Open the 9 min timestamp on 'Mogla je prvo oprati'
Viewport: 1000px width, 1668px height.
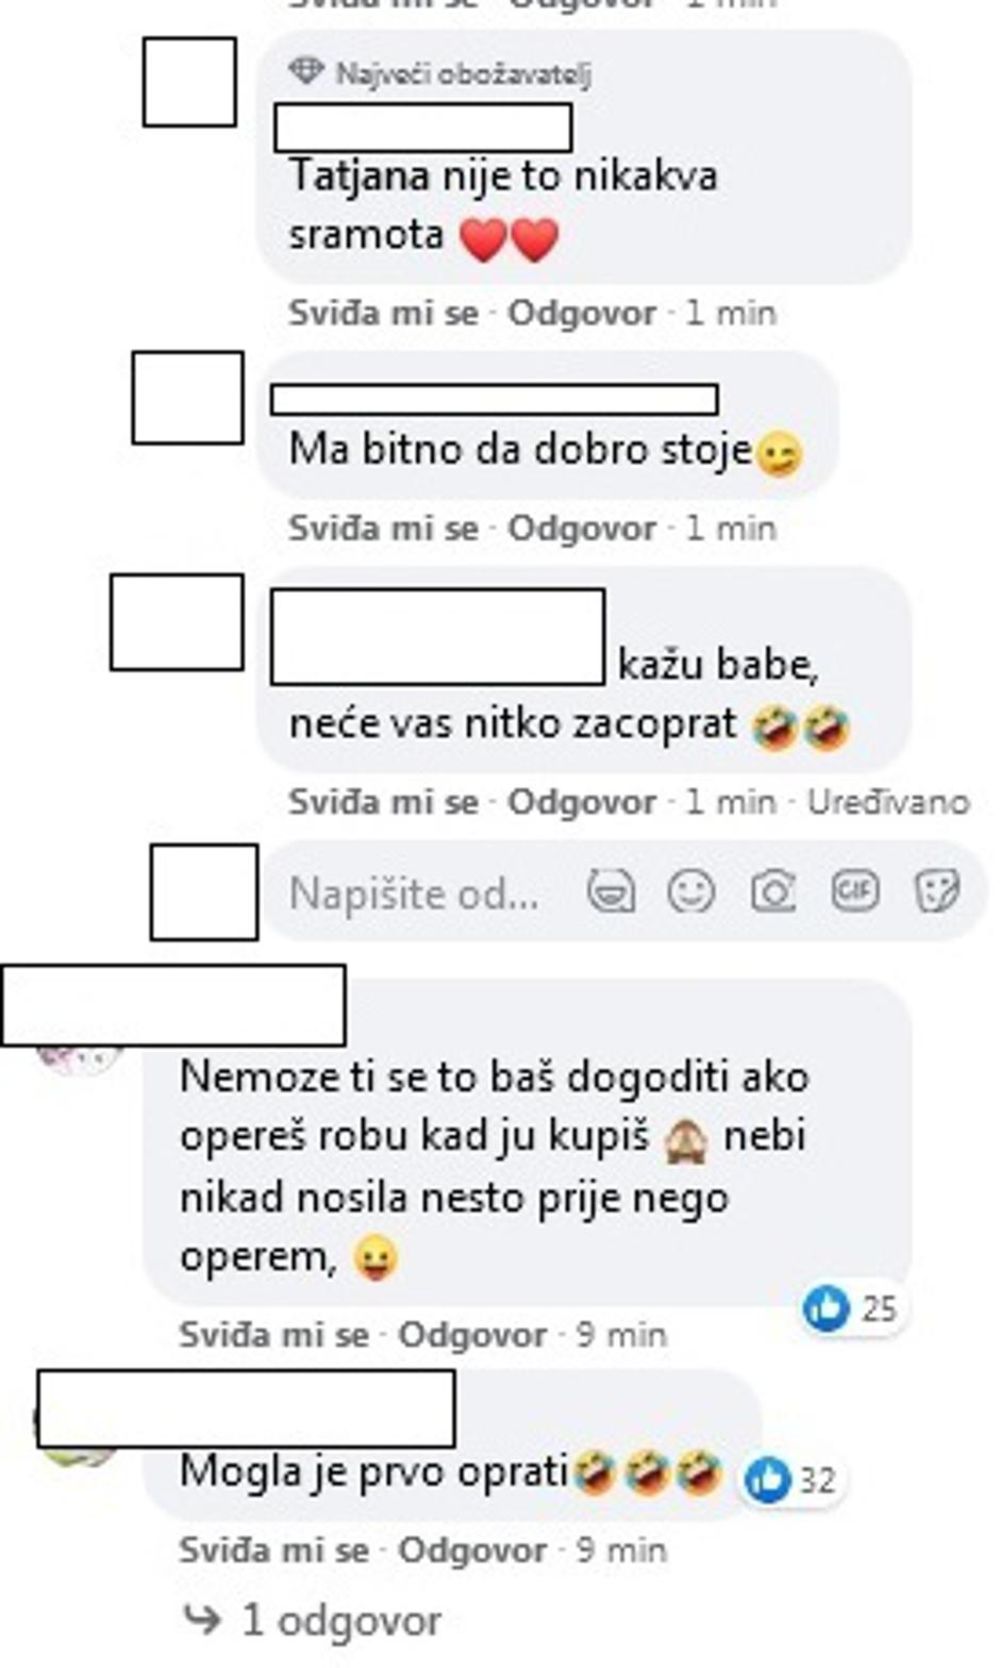tap(621, 1551)
